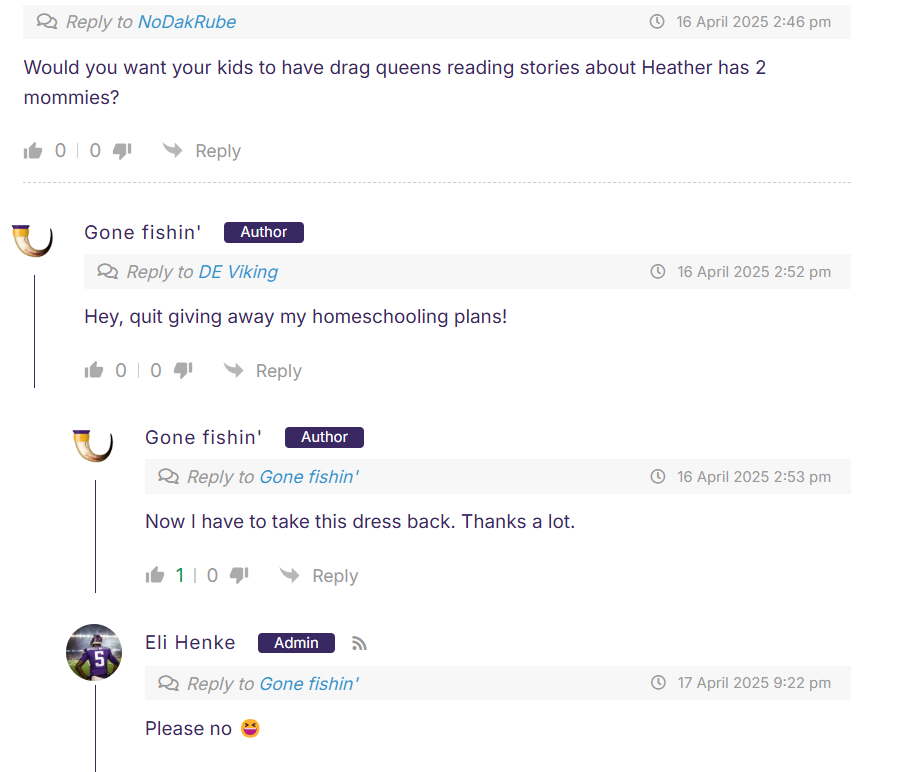900x772 pixels.
Task: Dislike the homeschooling plans comment
Action: point(183,370)
